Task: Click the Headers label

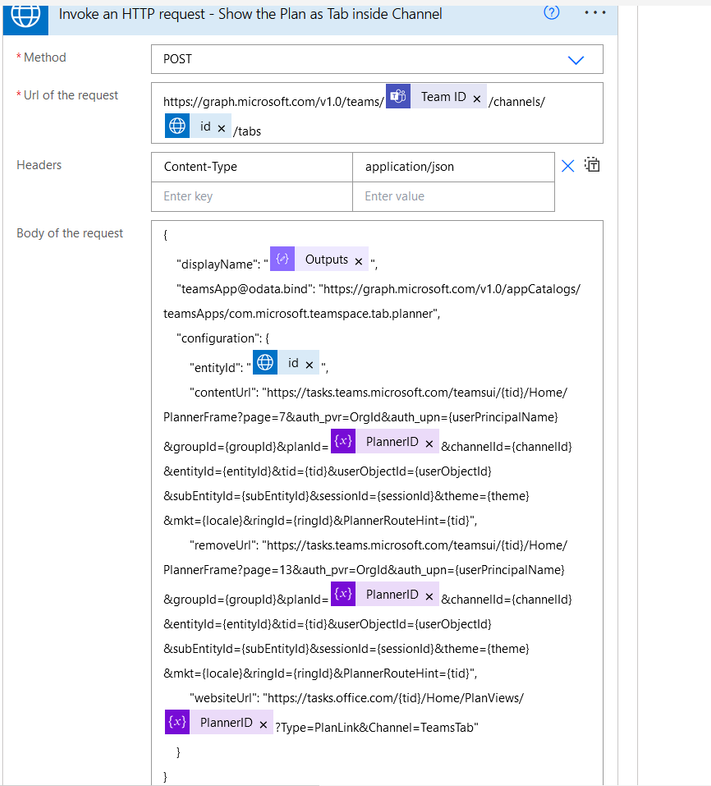Action: (x=39, y=165)
